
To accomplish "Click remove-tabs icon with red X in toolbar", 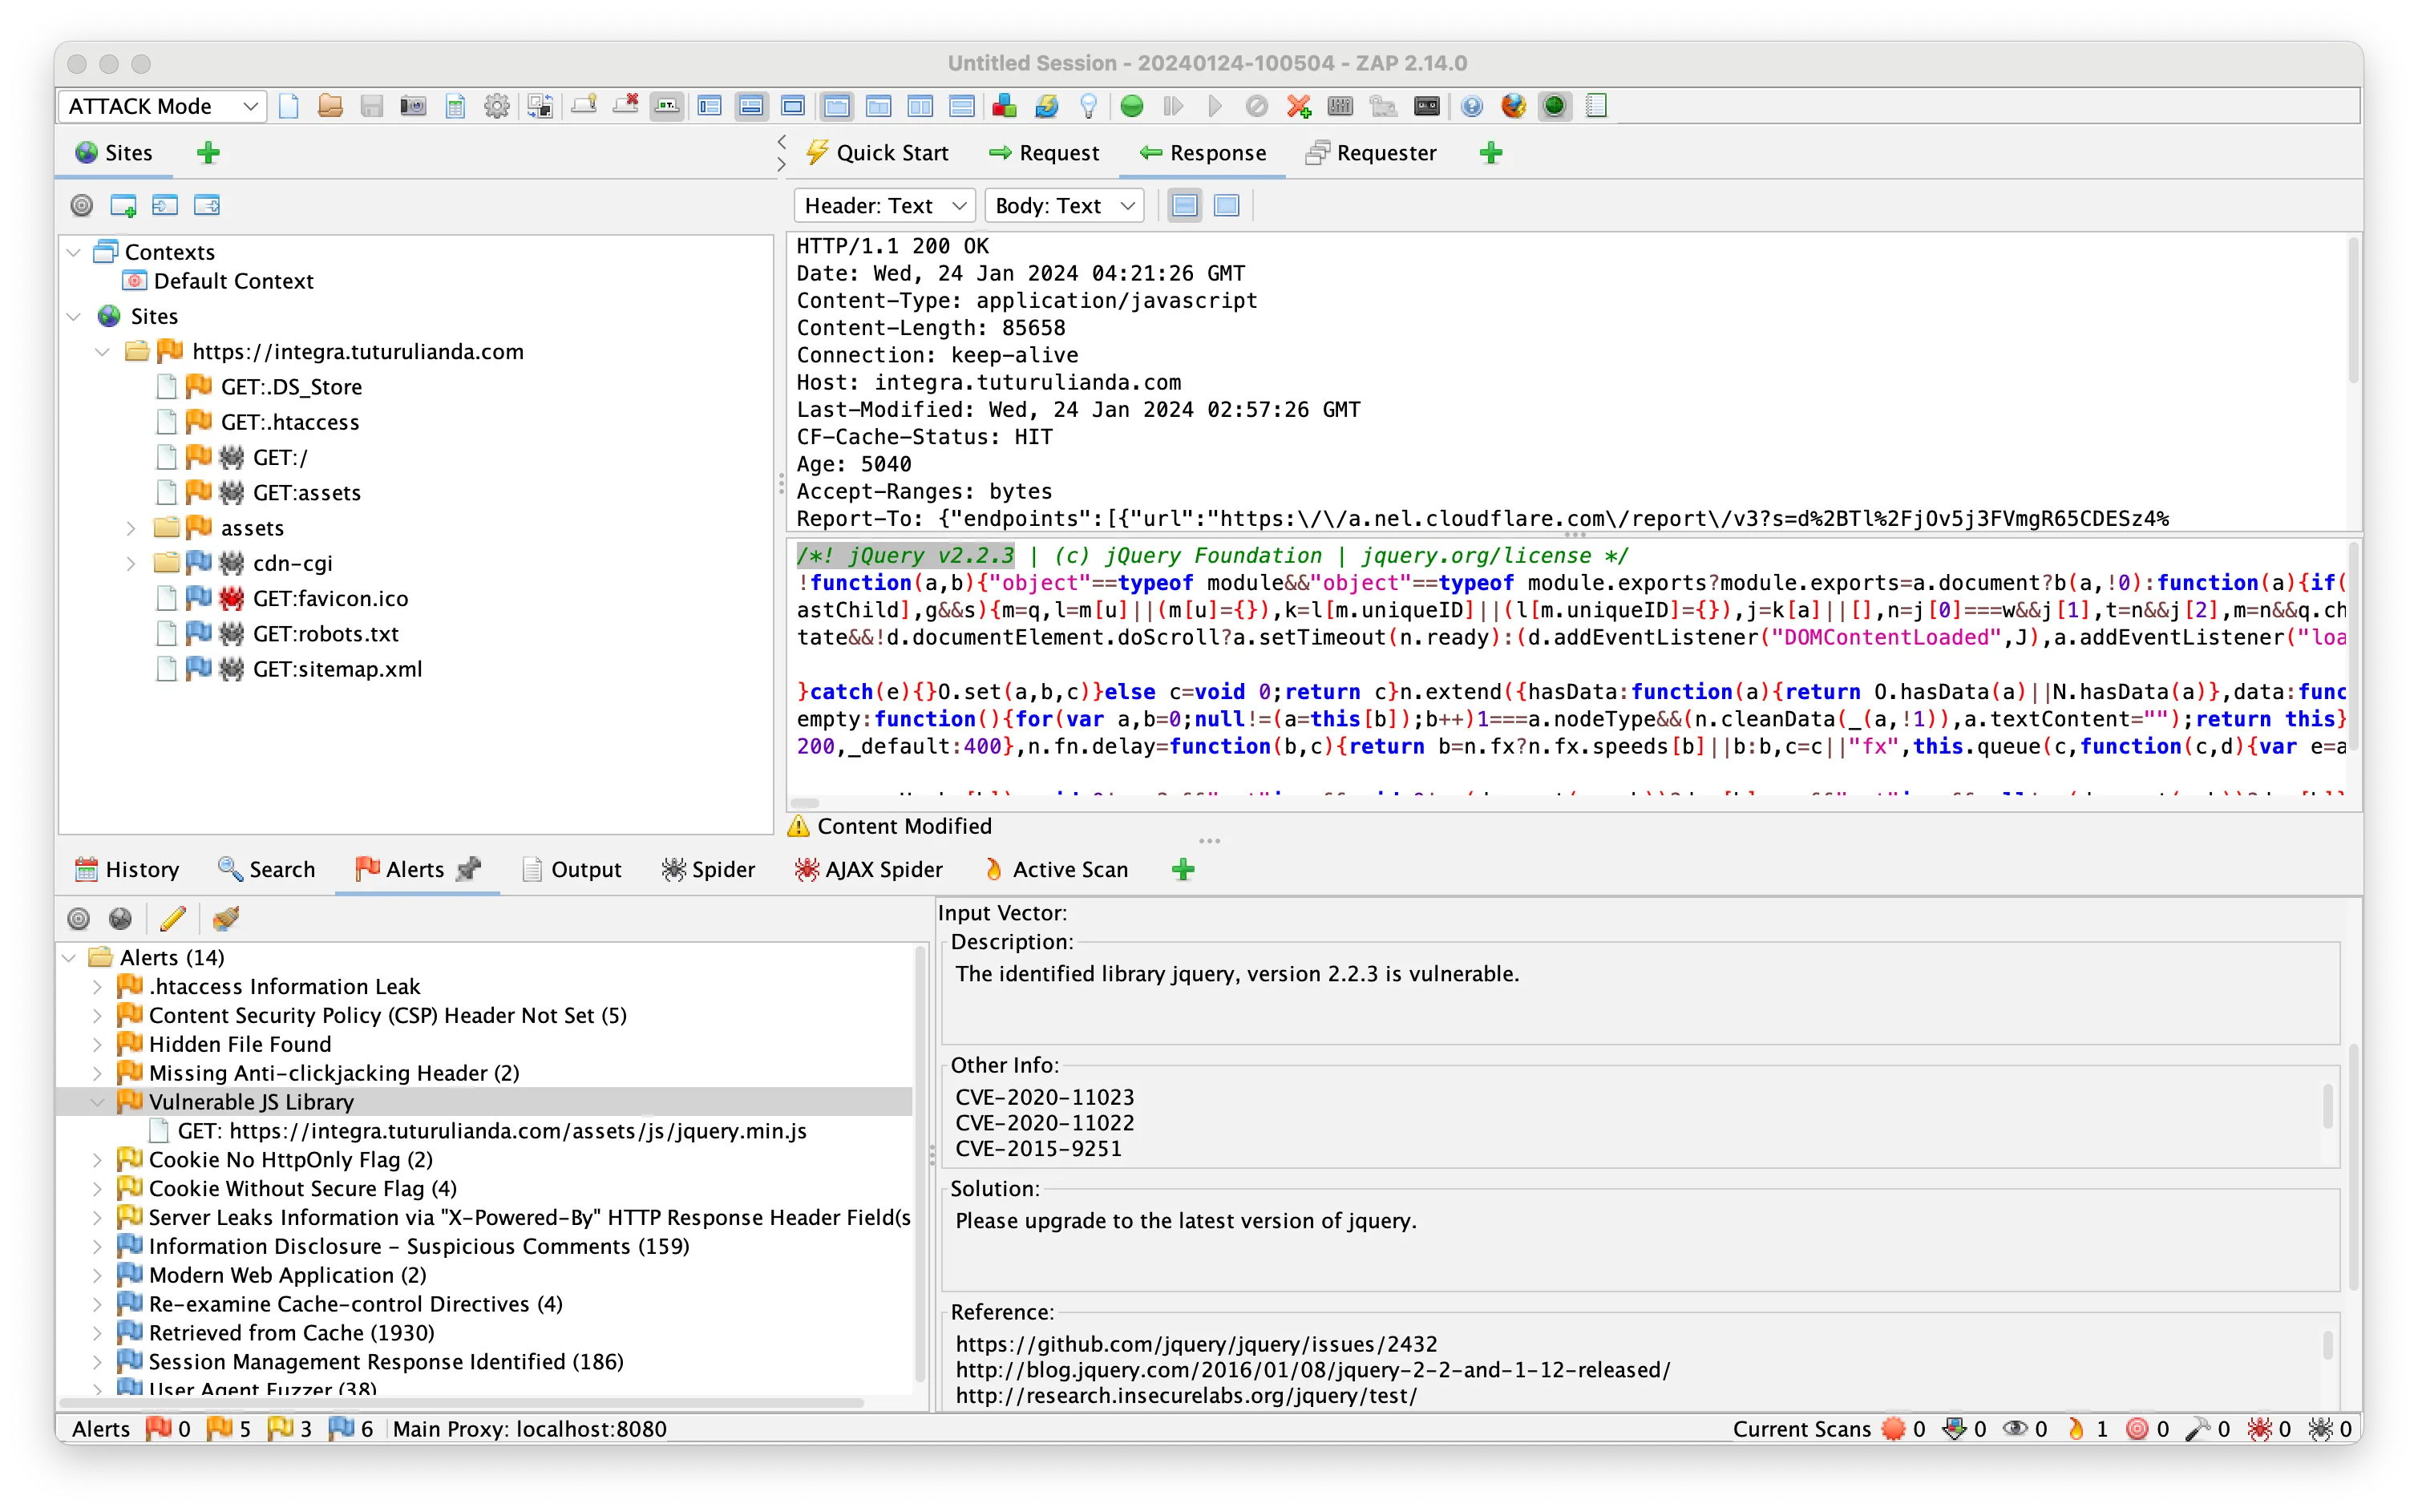I will tap(626, 106).
